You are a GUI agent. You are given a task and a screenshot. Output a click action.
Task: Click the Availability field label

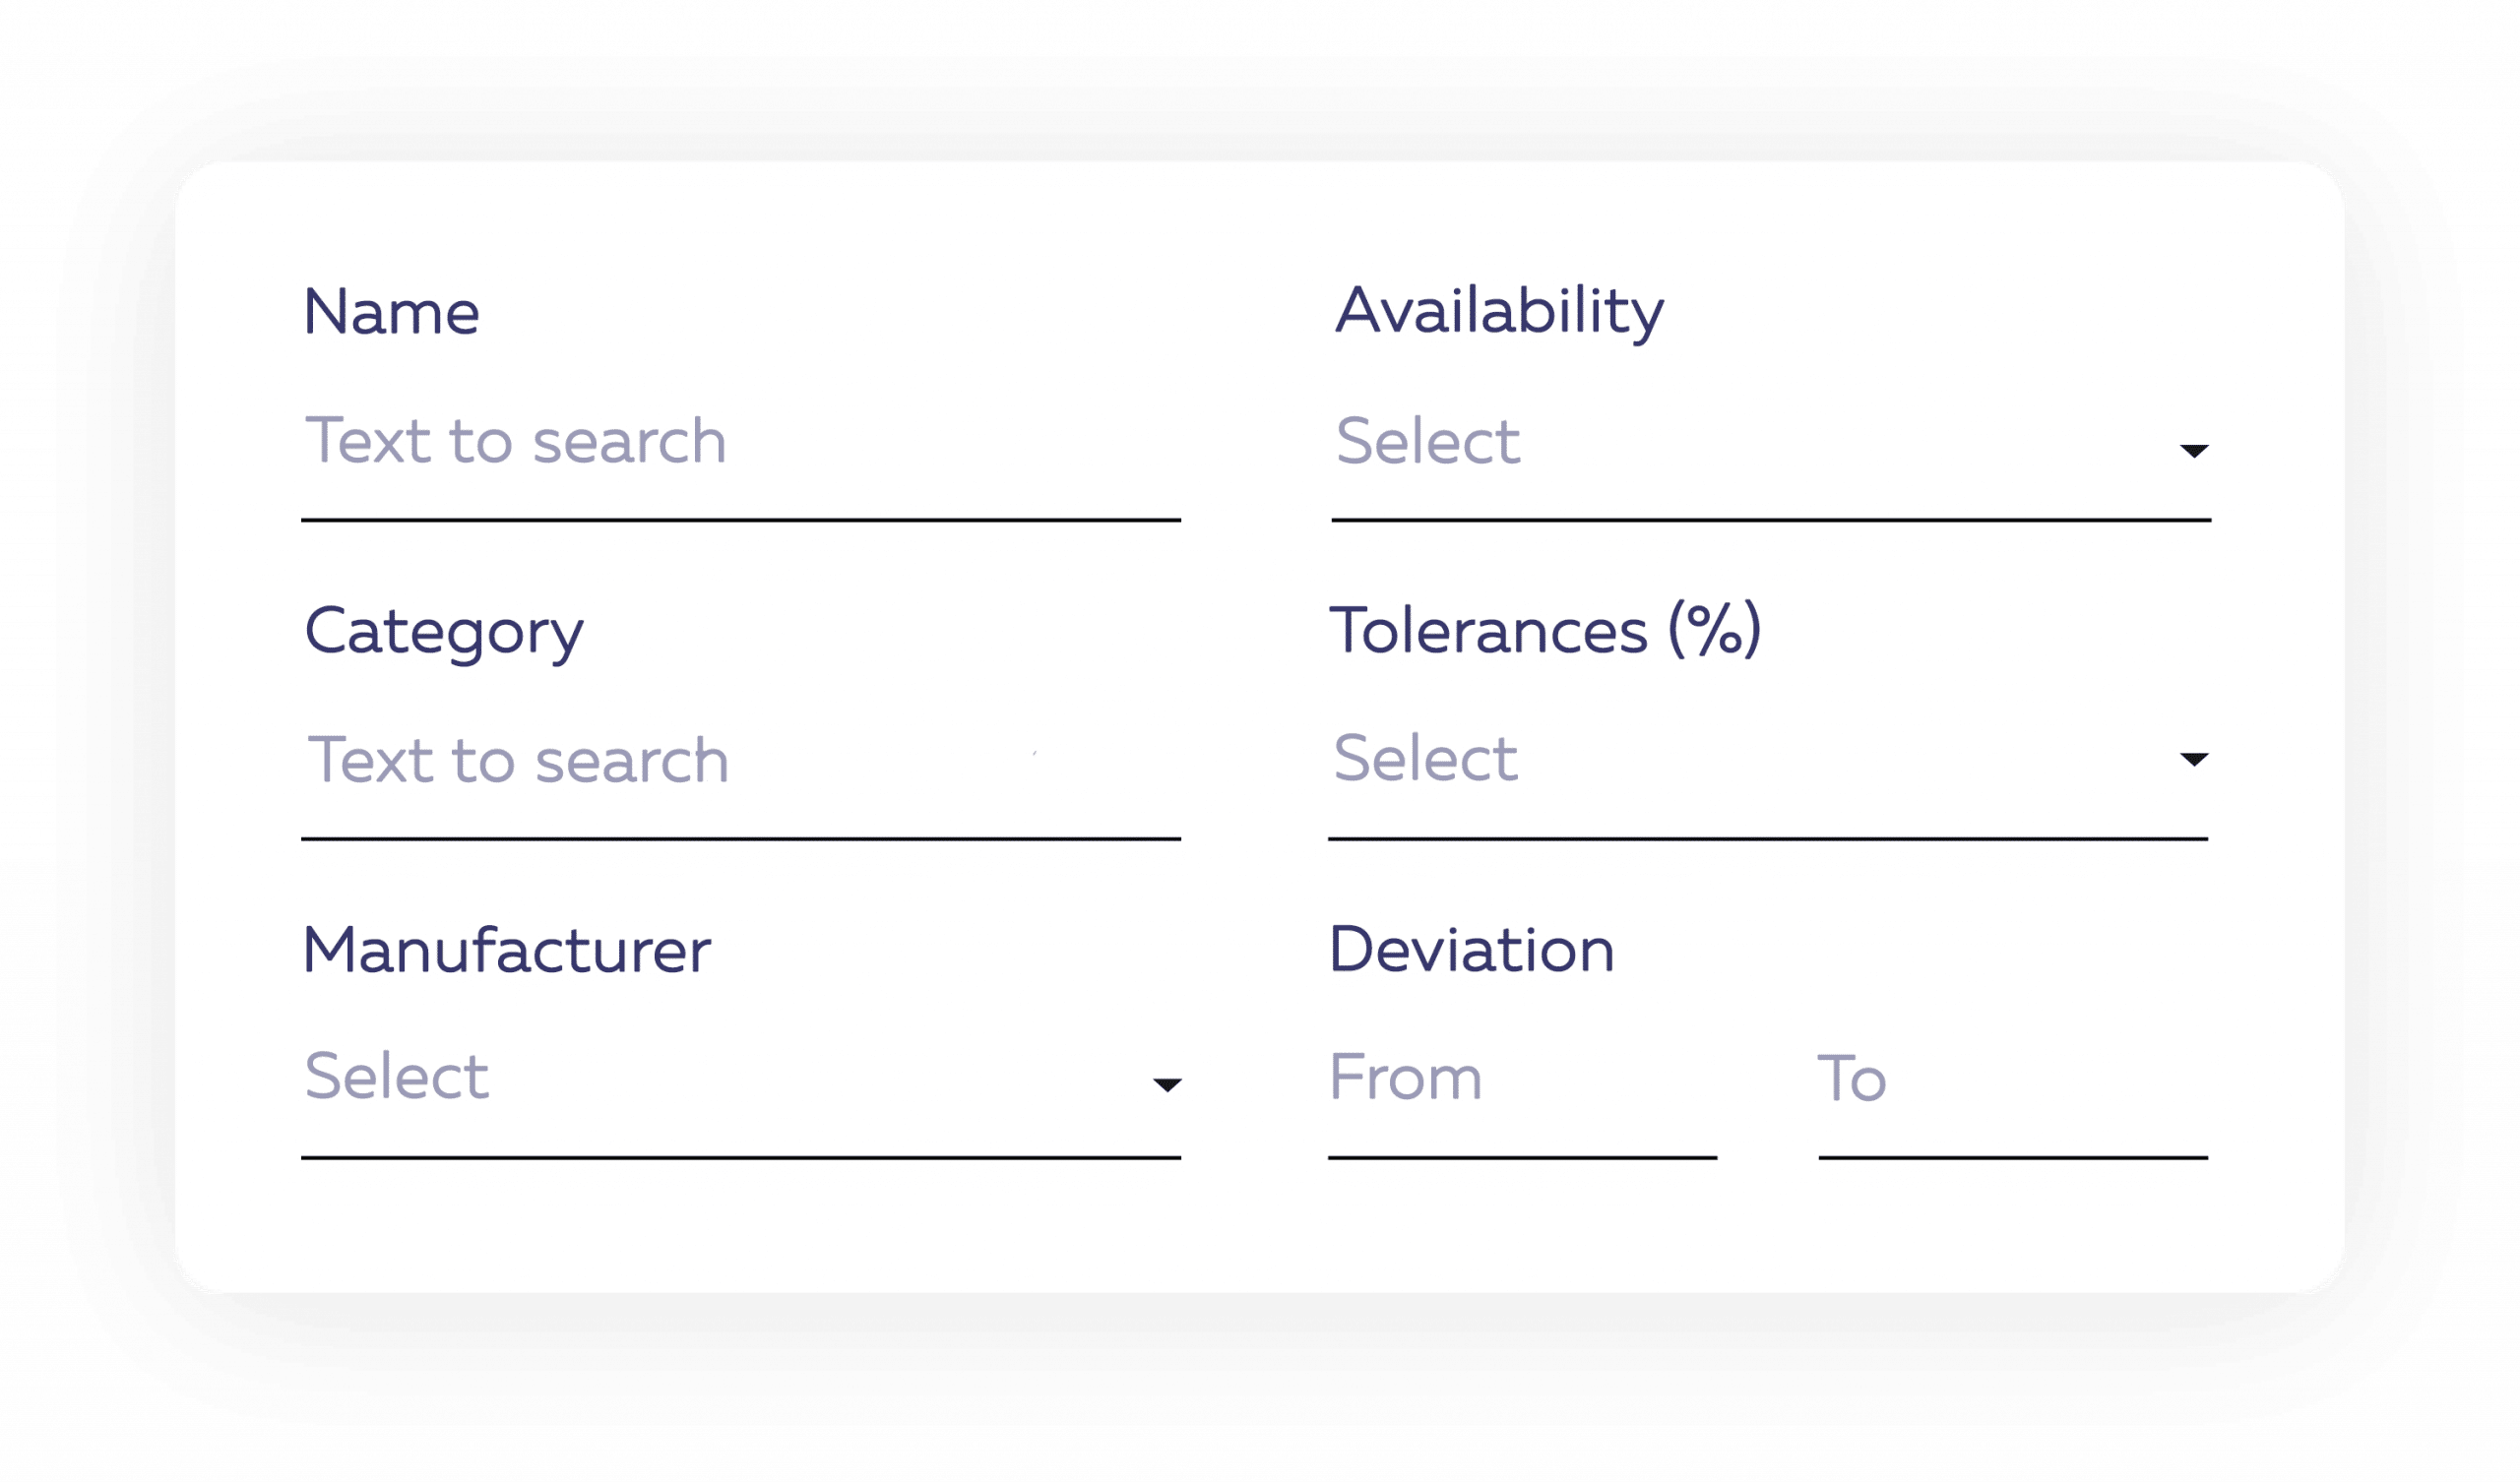(x=1499, y=312)
